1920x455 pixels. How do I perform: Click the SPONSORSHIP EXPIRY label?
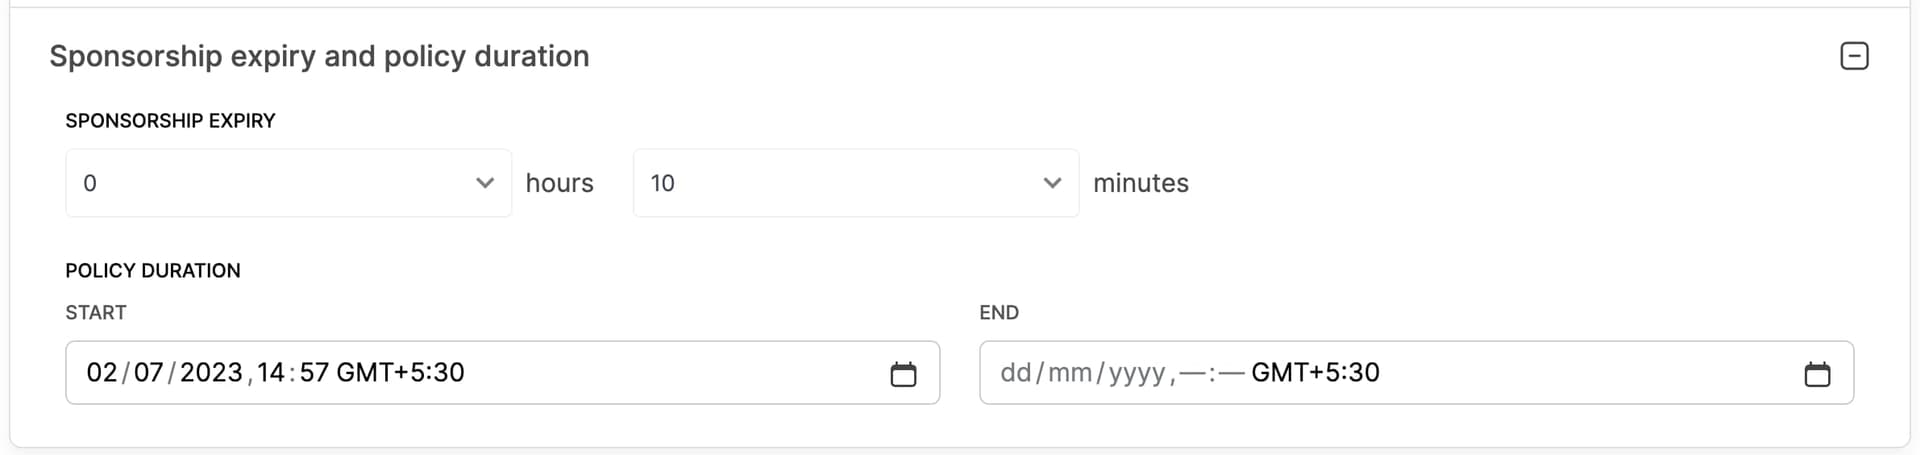point(170,121)
